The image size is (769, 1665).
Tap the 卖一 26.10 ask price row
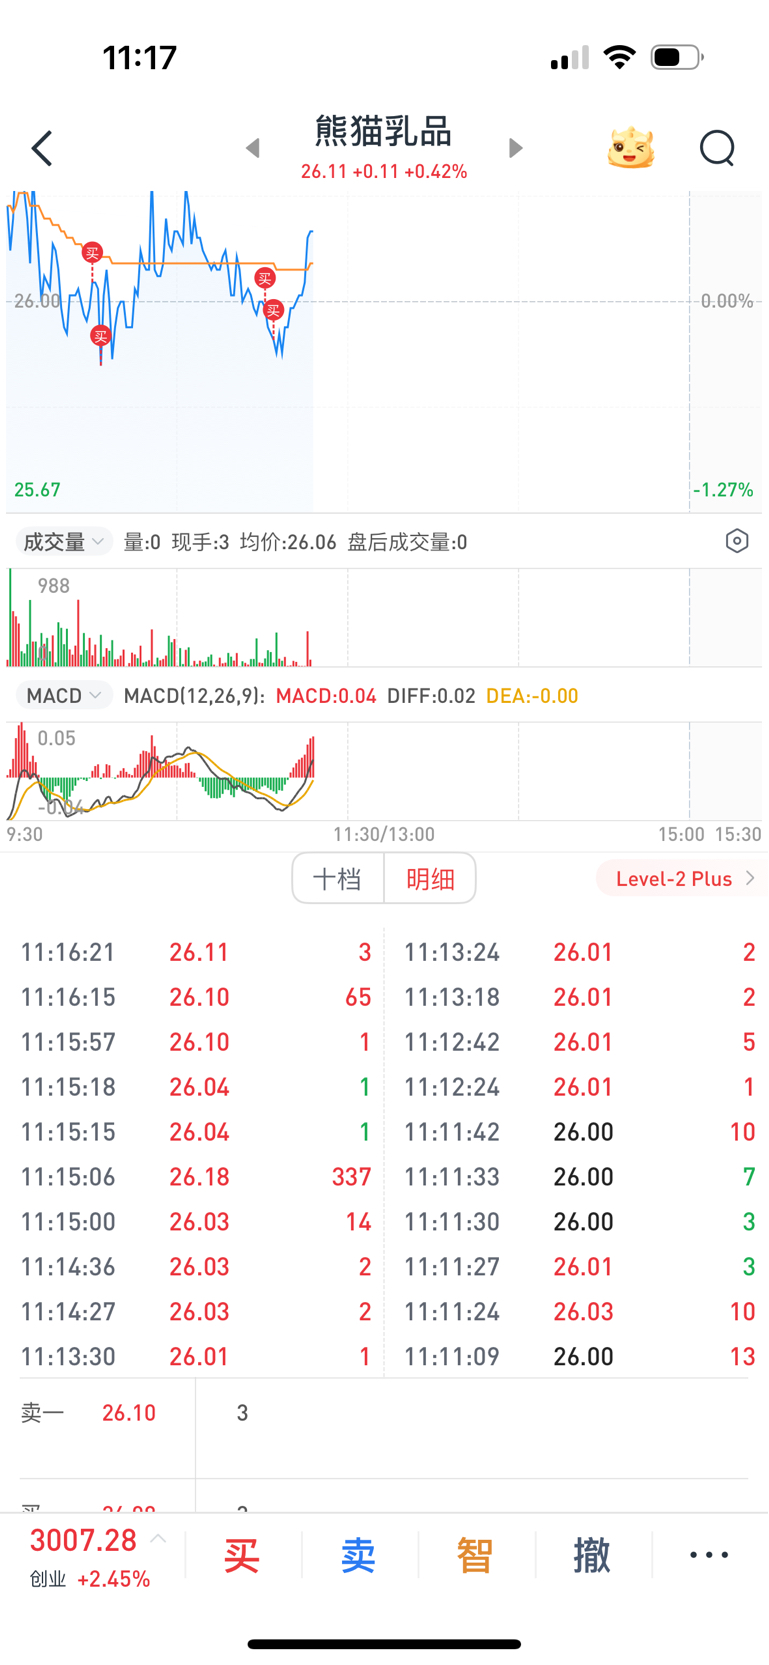pyautogui.click(x=384, y=1413)
